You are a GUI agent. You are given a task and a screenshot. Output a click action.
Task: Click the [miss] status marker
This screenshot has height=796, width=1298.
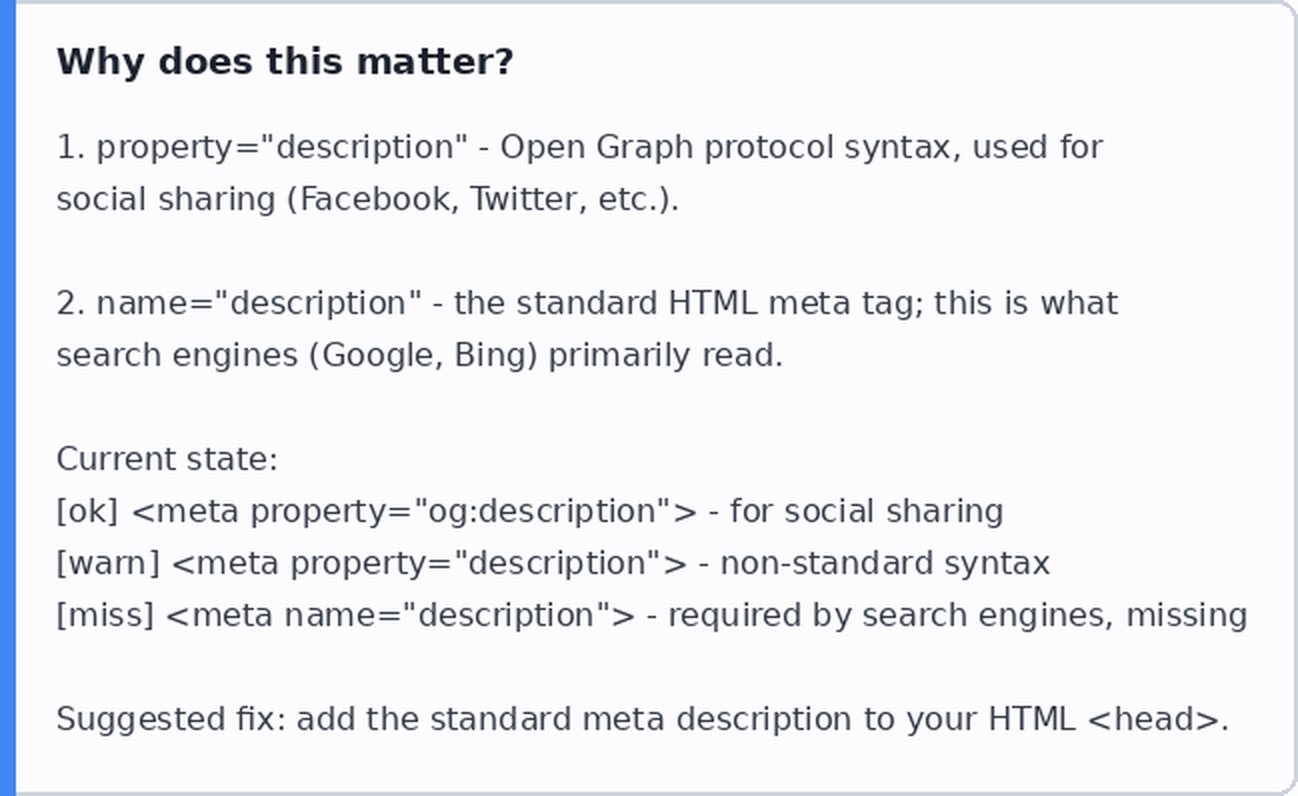[x=105, y=616]
